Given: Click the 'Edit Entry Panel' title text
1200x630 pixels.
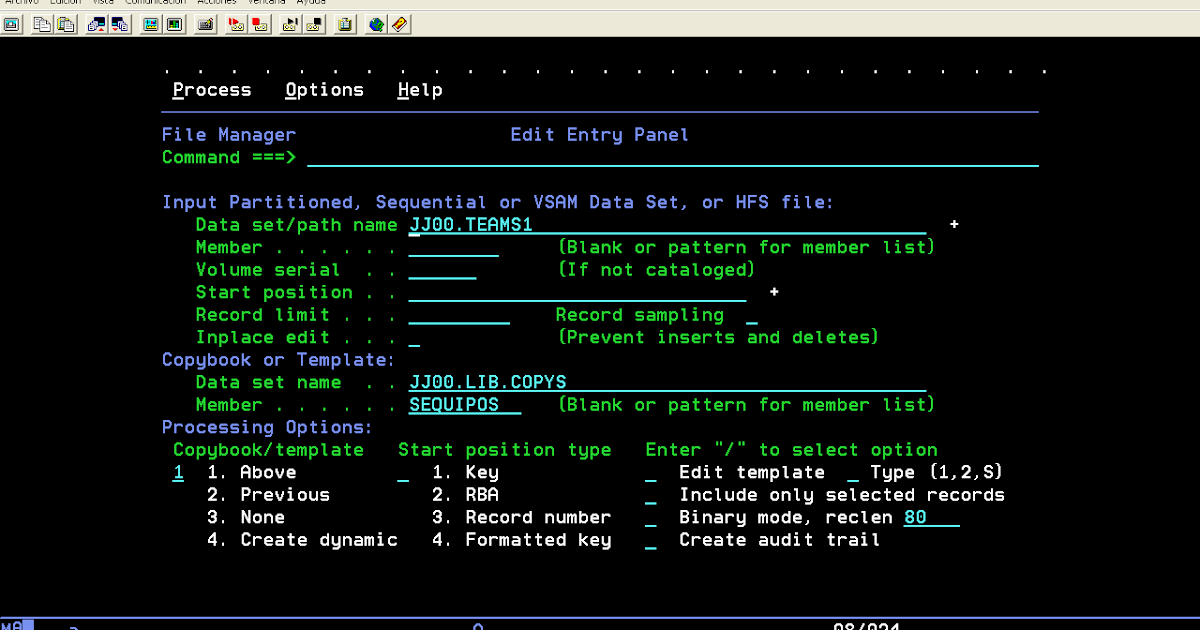Looking at the screenshot, I should (599, 135).
